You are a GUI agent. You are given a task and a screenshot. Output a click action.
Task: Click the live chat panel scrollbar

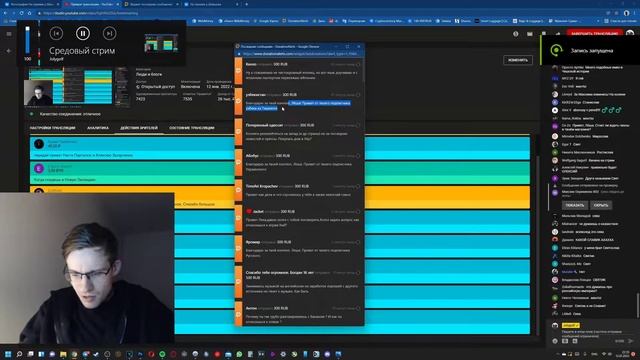click(x=637, y=305)
